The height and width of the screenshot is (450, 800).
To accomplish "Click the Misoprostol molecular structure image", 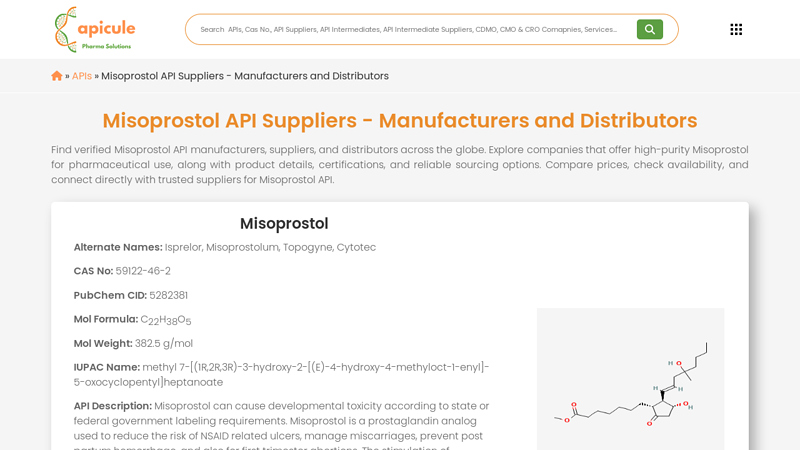I will 631,379.
